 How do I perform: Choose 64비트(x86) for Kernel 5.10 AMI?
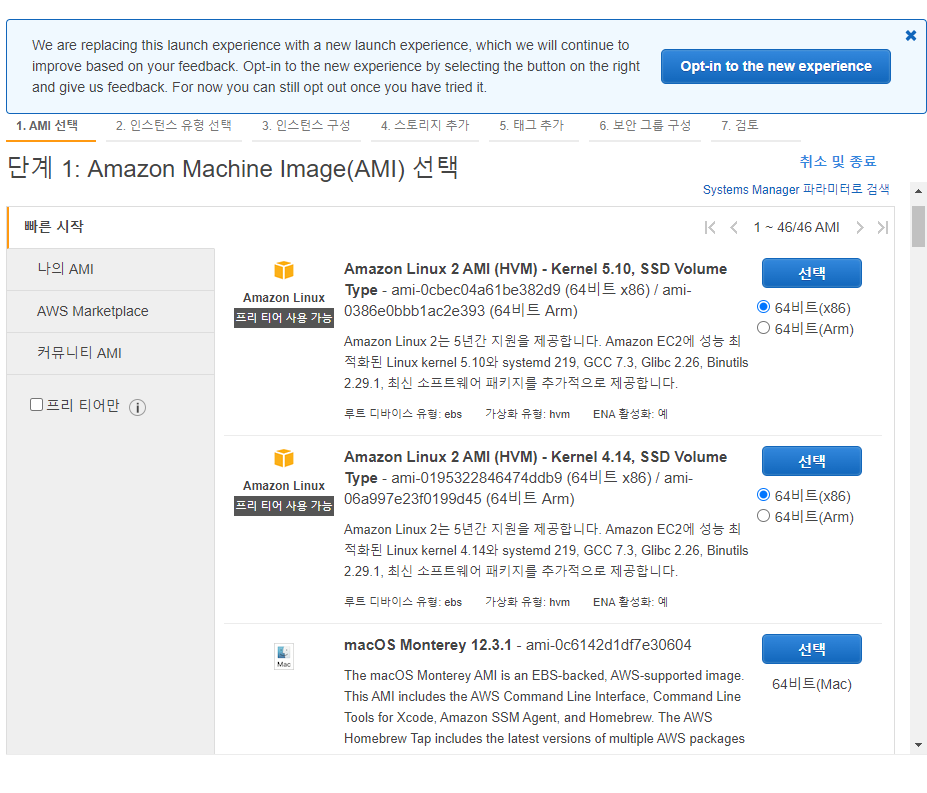click(764, 307)
